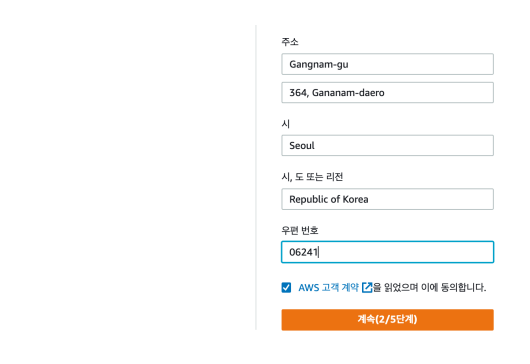530x364 pixels.
Task: Click the 우편 번호 label
Action: (x=300, y=230)
